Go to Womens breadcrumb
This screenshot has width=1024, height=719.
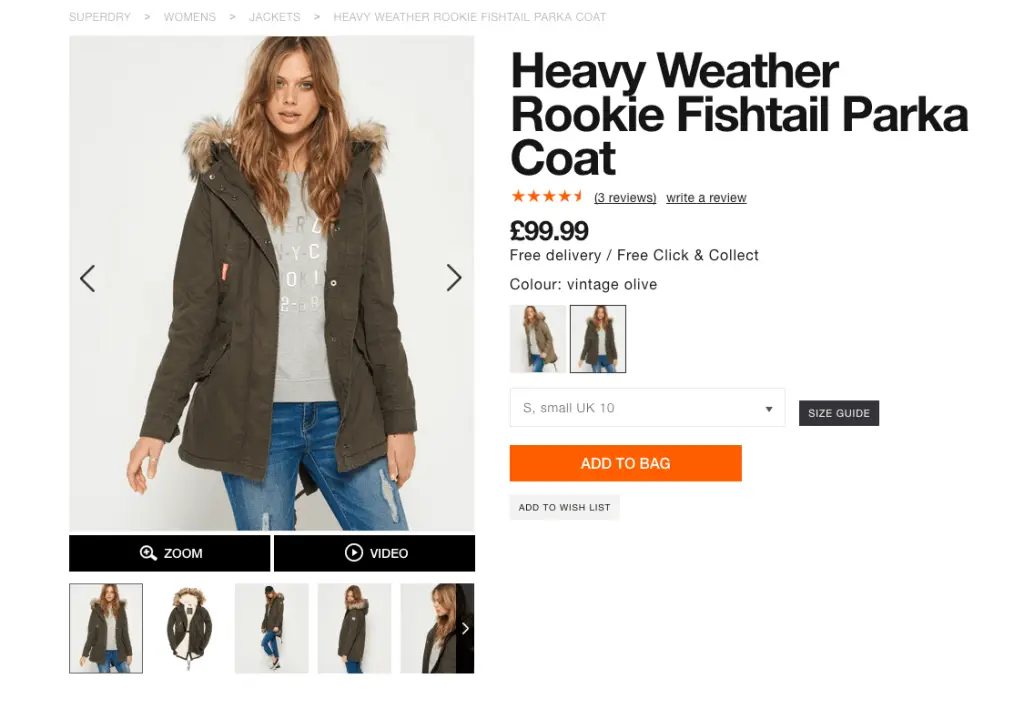(x=189, y=17)
